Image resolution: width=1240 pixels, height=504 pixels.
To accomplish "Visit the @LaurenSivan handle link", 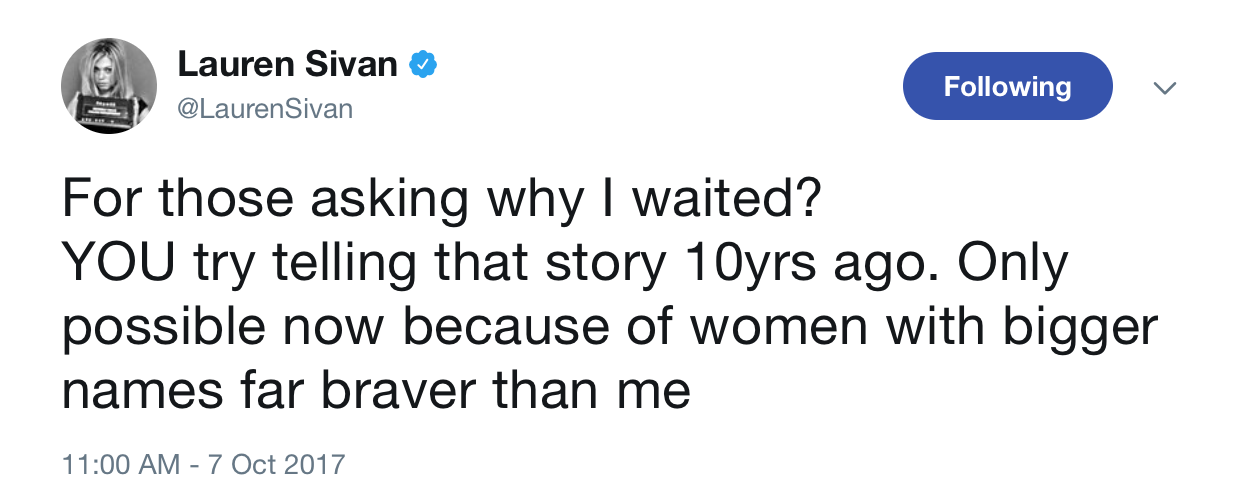I will click(x=265, y=109).
